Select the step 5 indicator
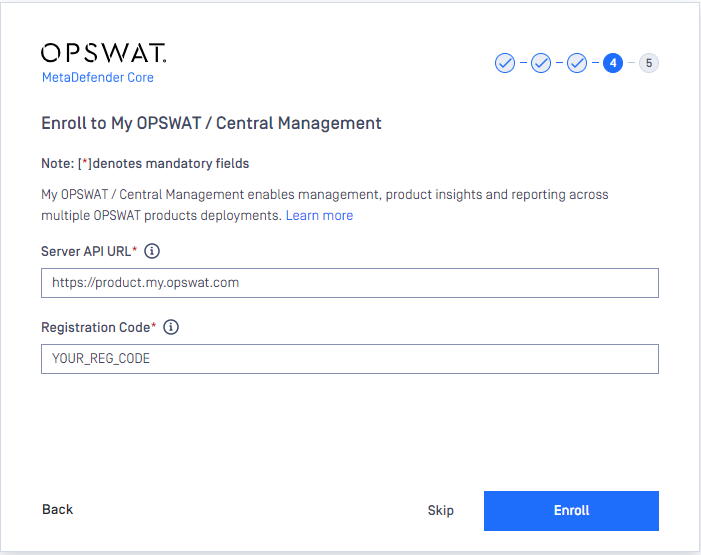Screen dimensions: 701x555 [x=649, y=63]
